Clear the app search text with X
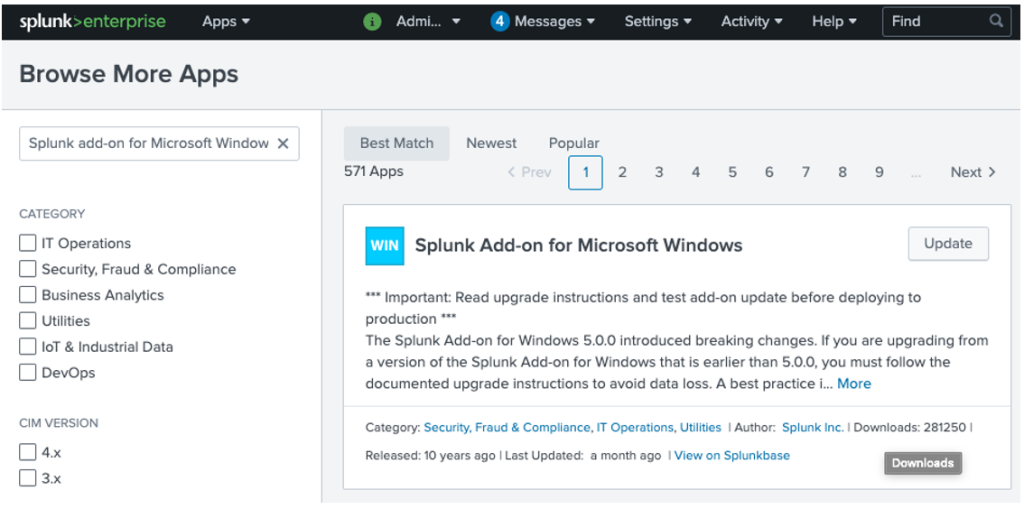The height and width of the screenshot is (509, 1024). point(283,144)
